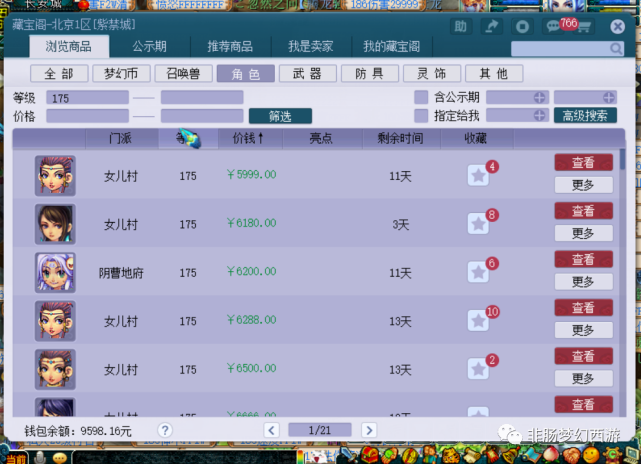Switch to 我的藏宝阁 tab

pyautogui.click(x=392, y=46)
